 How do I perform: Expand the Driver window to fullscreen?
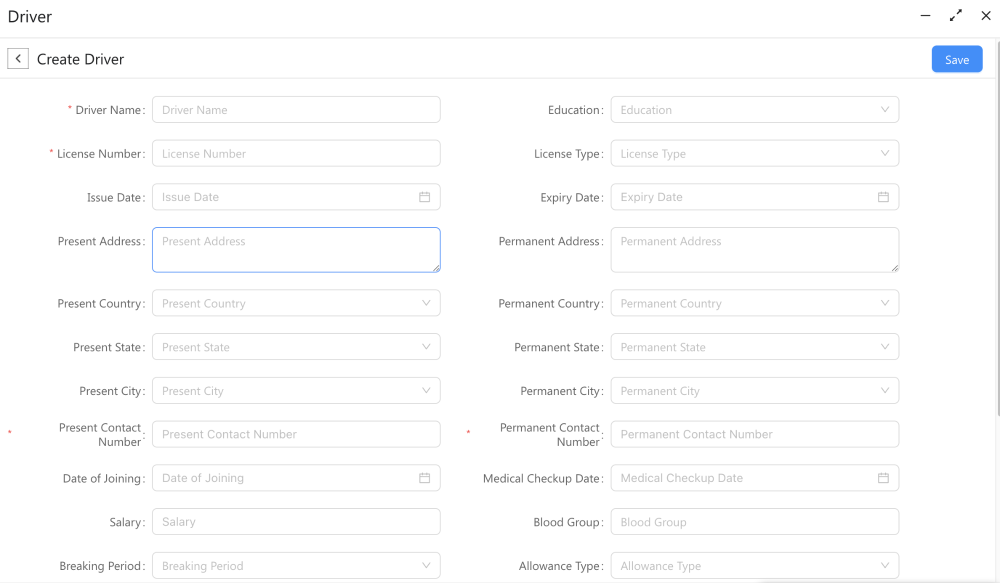point(956,16)
